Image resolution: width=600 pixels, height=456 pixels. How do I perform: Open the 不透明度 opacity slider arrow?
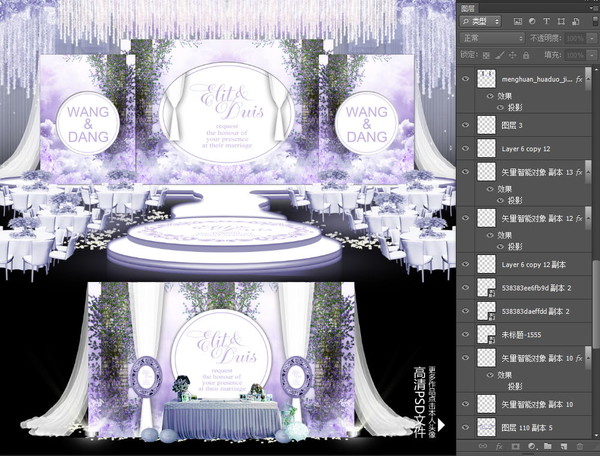click(x=593, y=38)
